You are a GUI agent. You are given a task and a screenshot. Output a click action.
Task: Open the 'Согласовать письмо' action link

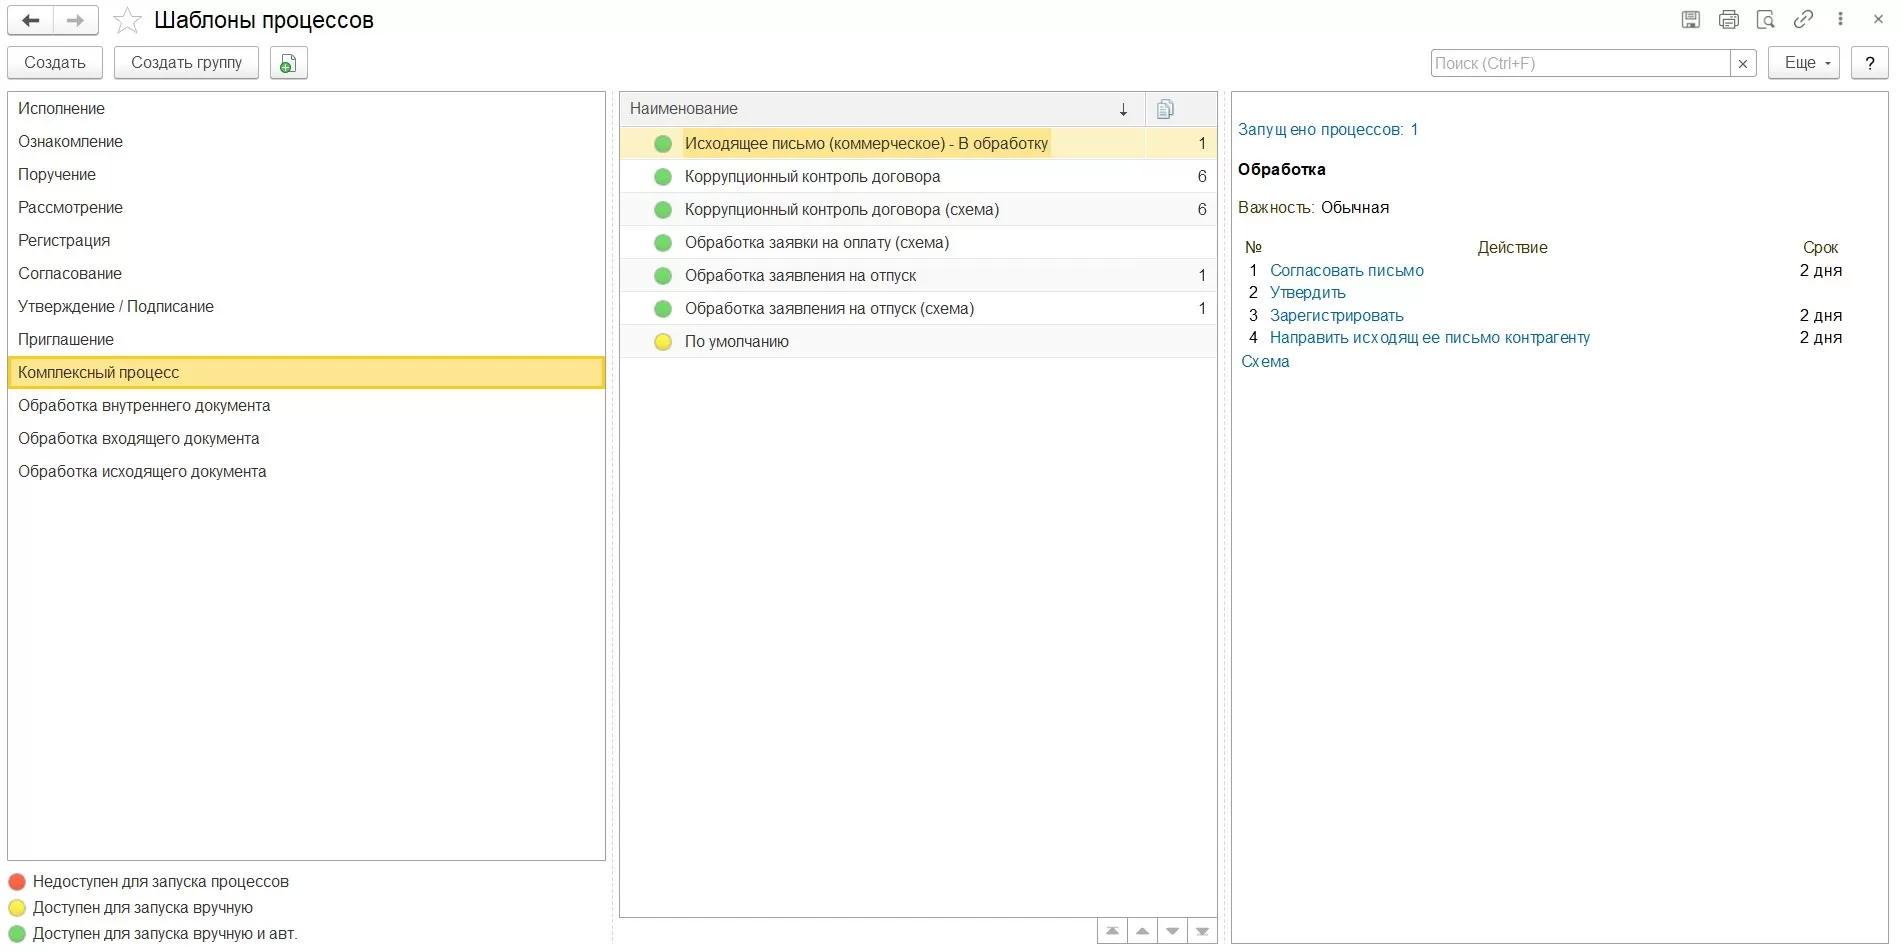click(1346, 271)
